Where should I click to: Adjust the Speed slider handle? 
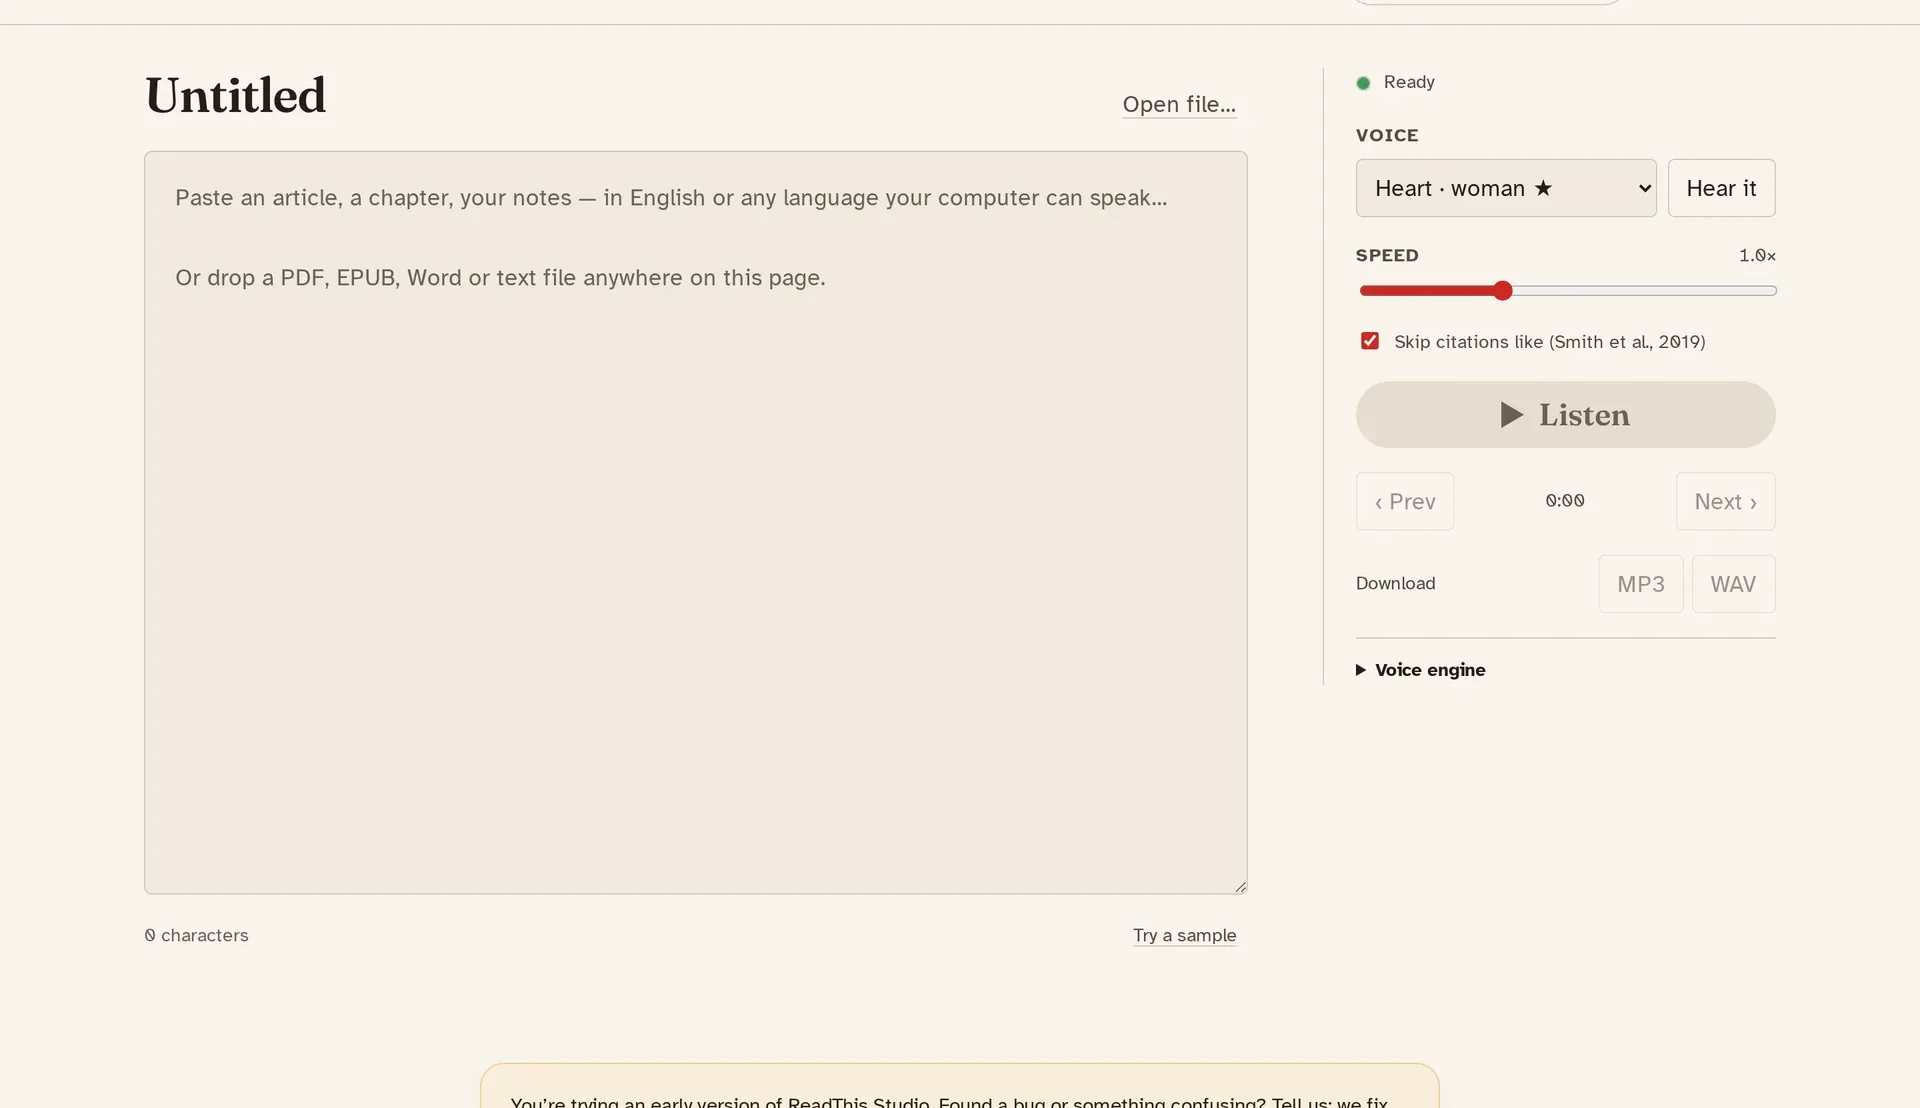pyautogui.click(x=1502, y=291)
